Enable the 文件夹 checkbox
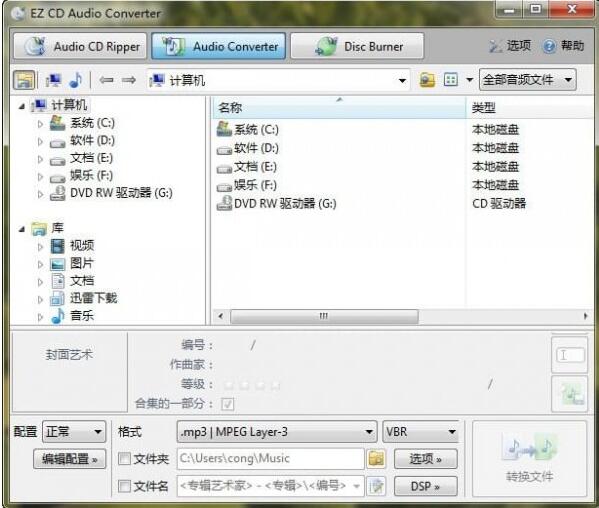 pos(125,458)
